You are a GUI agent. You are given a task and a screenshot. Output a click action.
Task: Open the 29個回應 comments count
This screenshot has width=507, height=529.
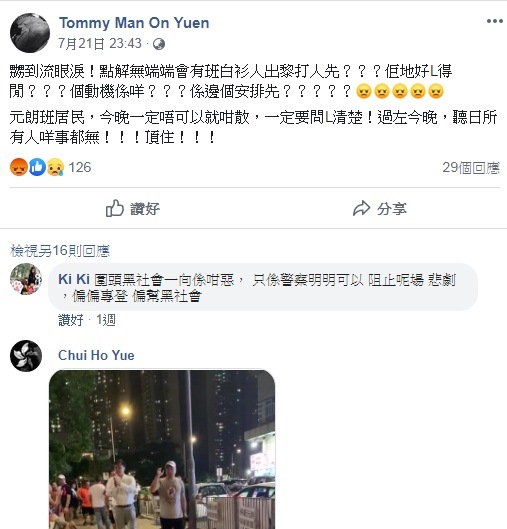[x=471, y=168]
